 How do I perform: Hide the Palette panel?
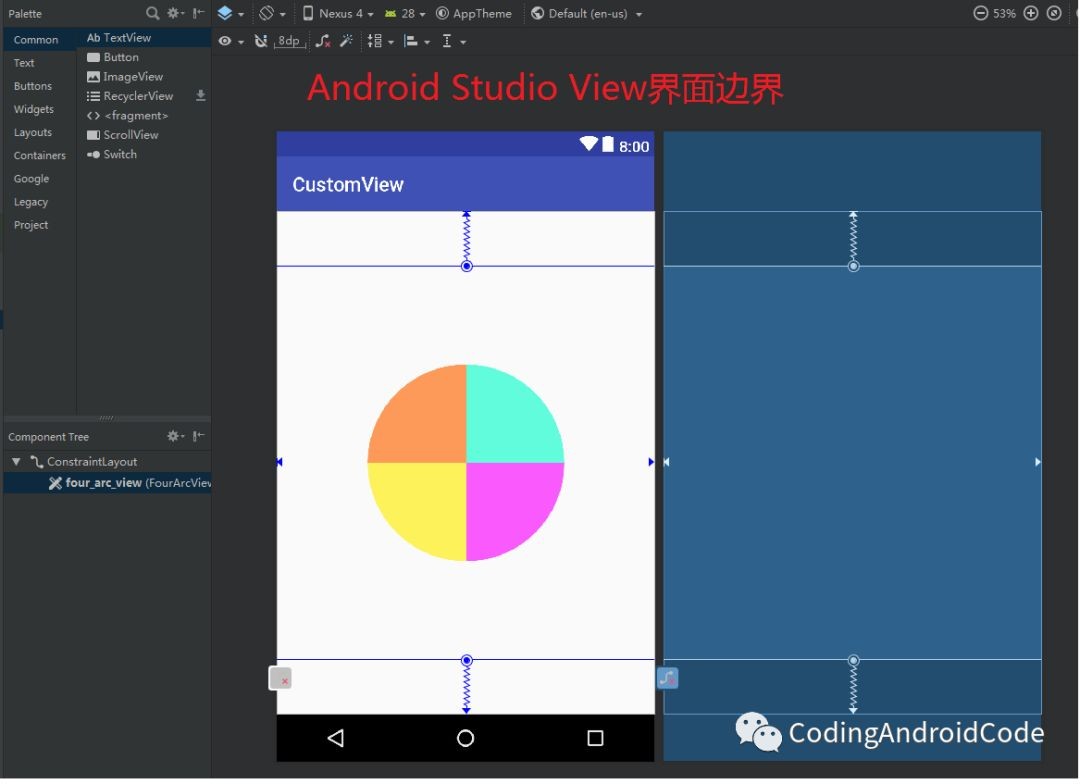click(198, 13)
